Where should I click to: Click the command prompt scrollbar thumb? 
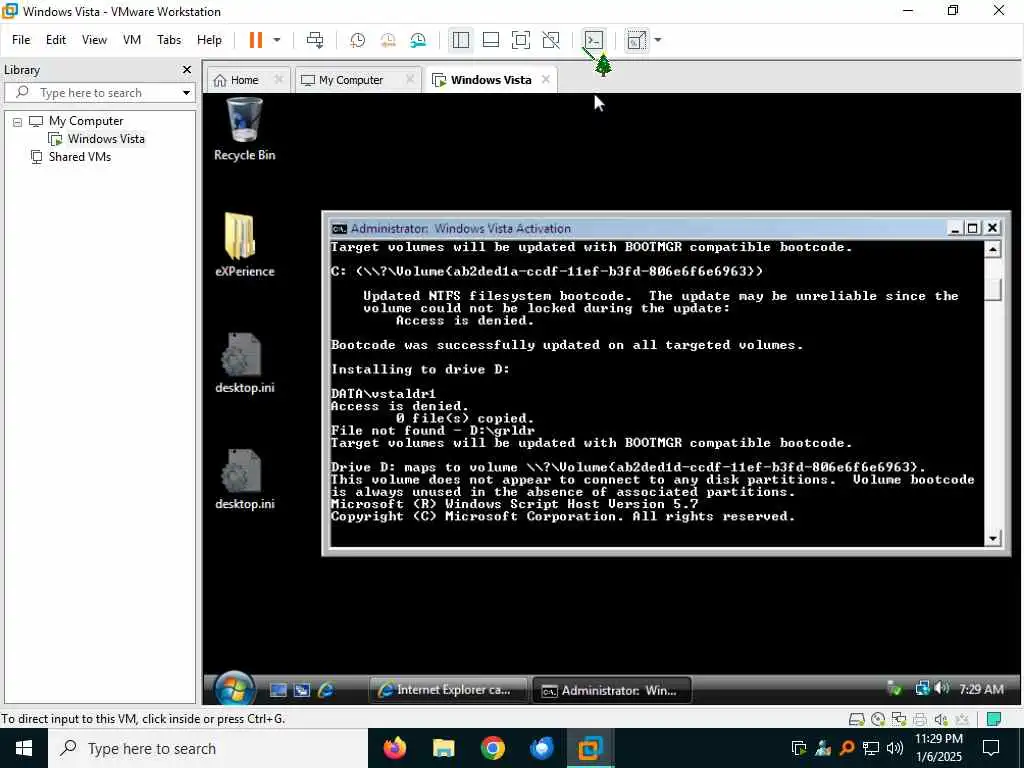tap(993, 289)
